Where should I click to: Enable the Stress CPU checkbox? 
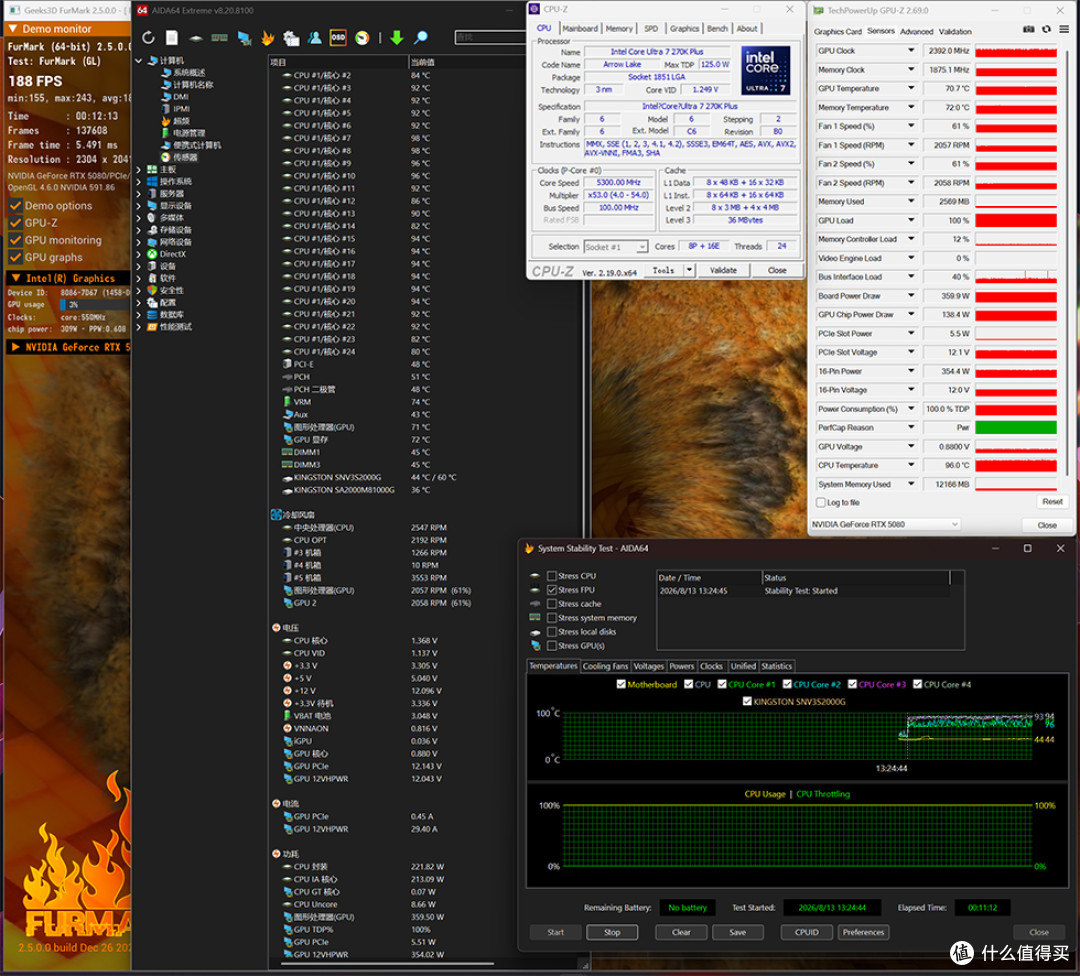552,576
